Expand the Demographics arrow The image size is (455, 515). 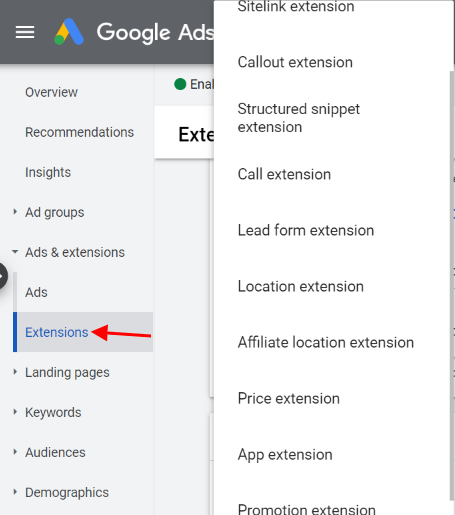[x=15, y=492]
